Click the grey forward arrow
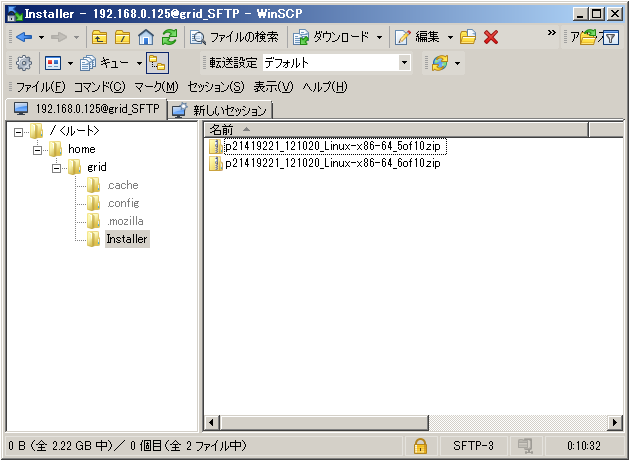630x461 pixels. click(59, 37)
